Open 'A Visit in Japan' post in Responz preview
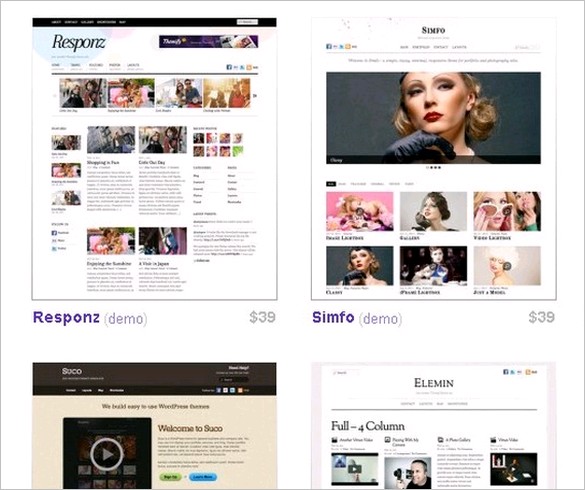 tap(154, 263)
